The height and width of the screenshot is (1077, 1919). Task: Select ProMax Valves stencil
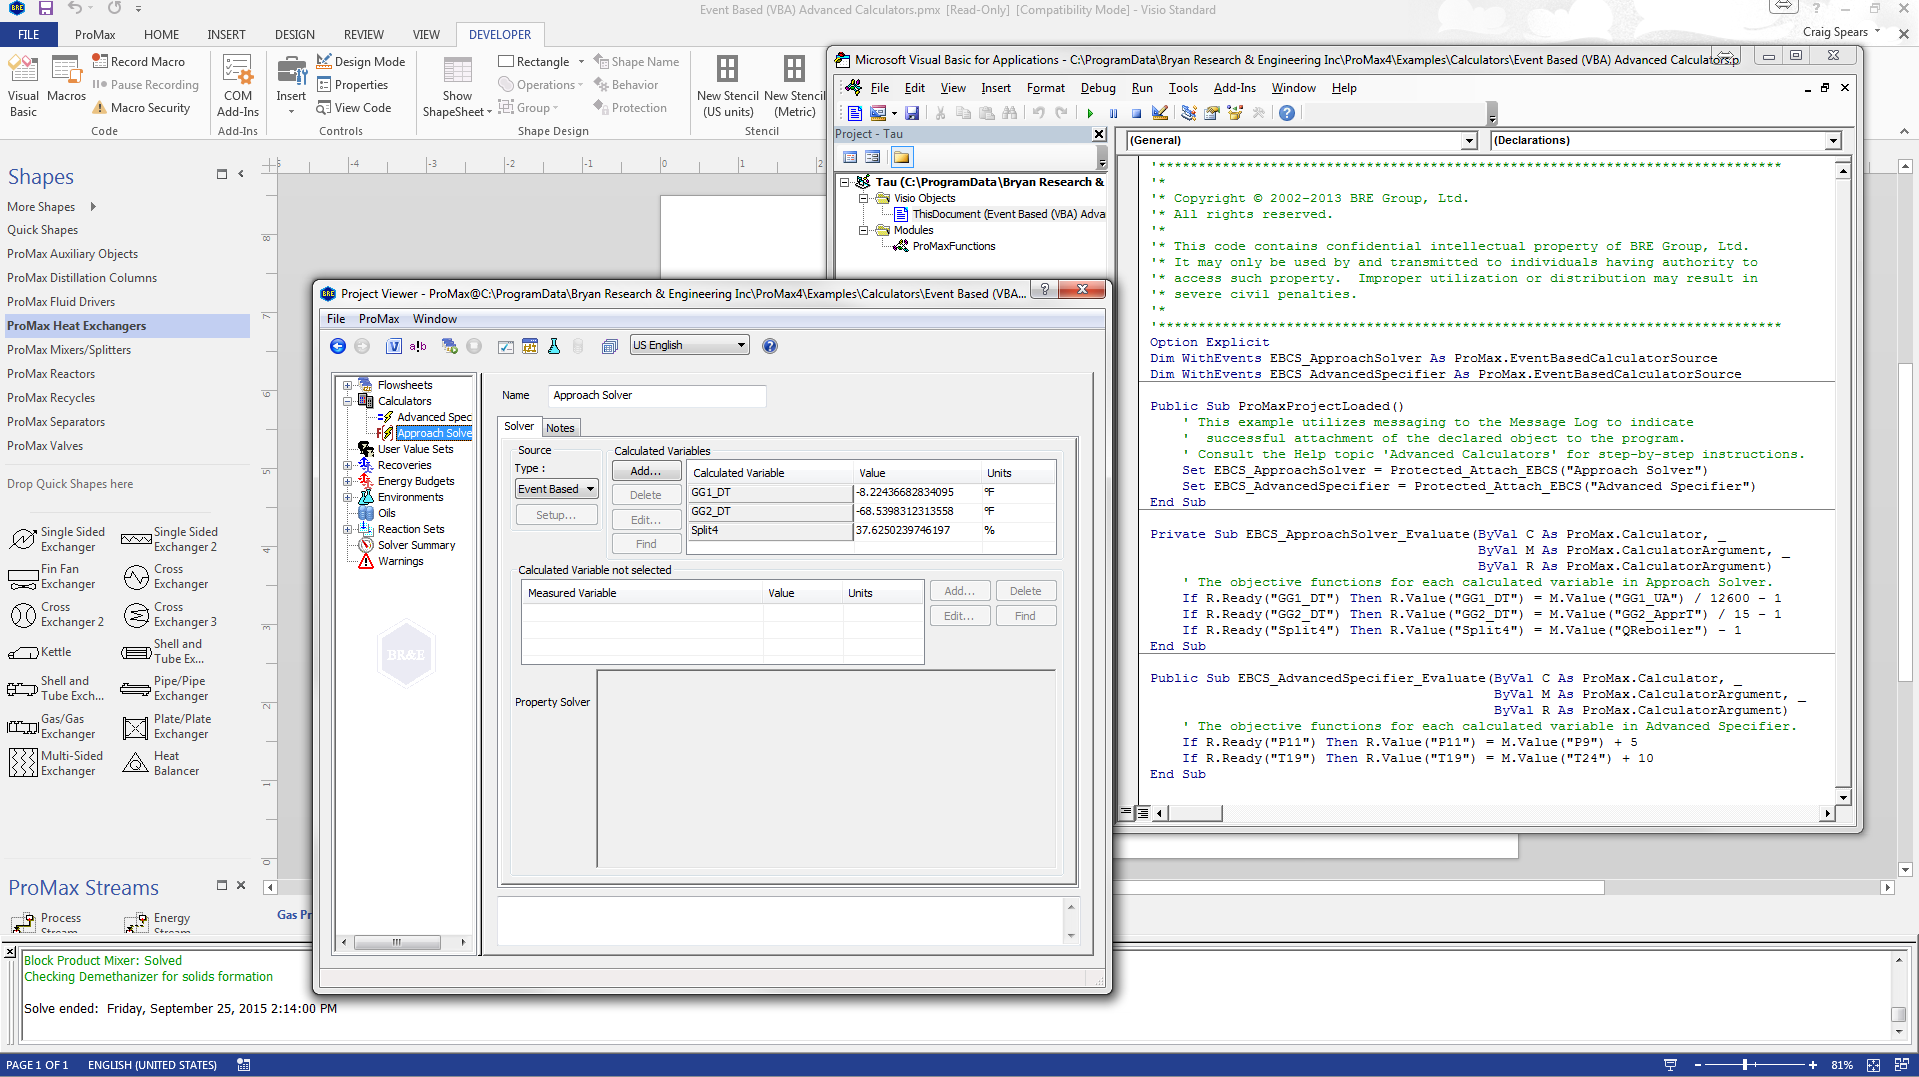[45, 446]
